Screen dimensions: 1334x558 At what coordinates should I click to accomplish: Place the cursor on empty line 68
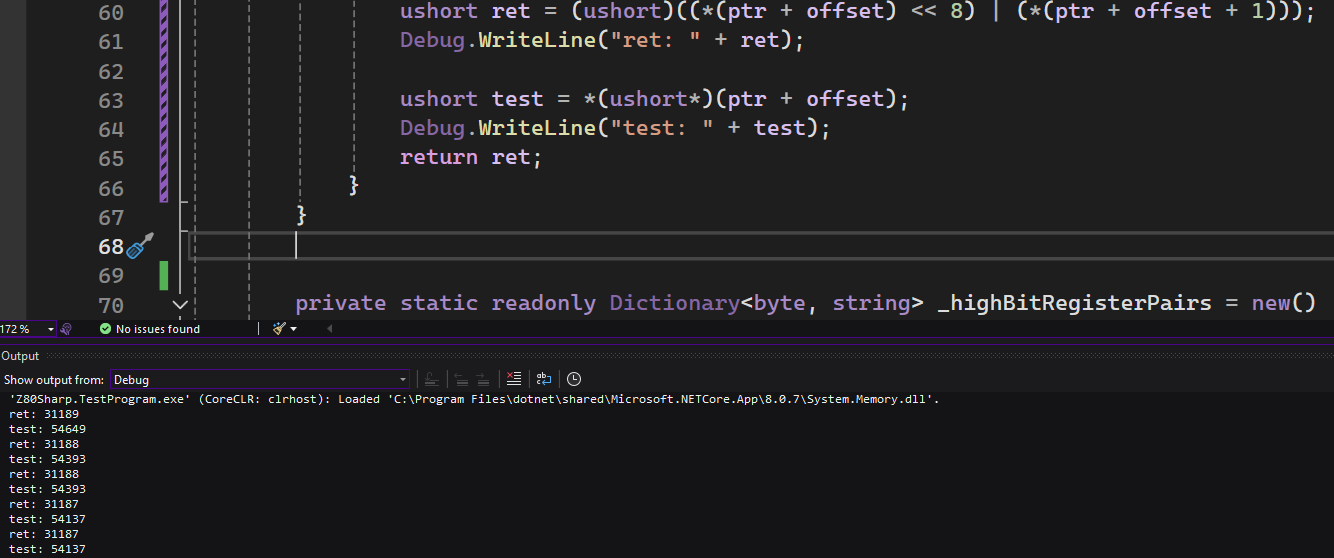click(760, 246)
